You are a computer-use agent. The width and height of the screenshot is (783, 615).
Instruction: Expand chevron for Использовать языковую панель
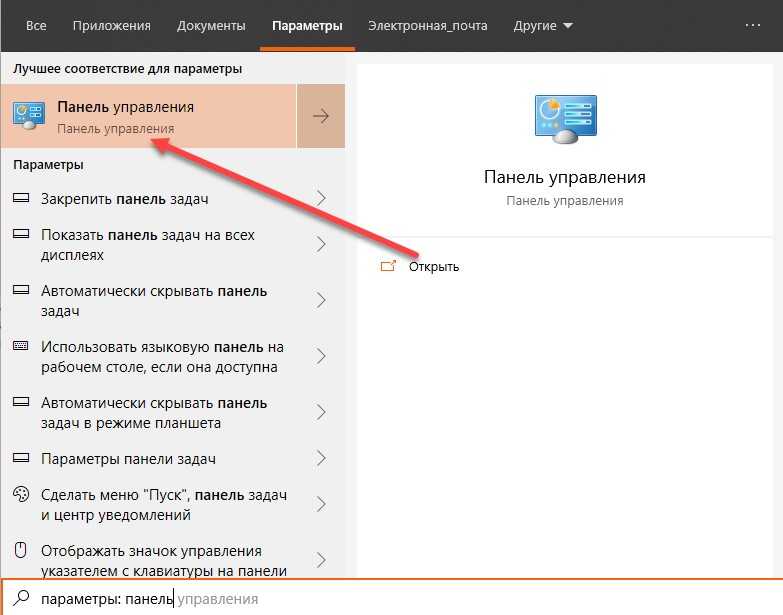tap(322, 356)
